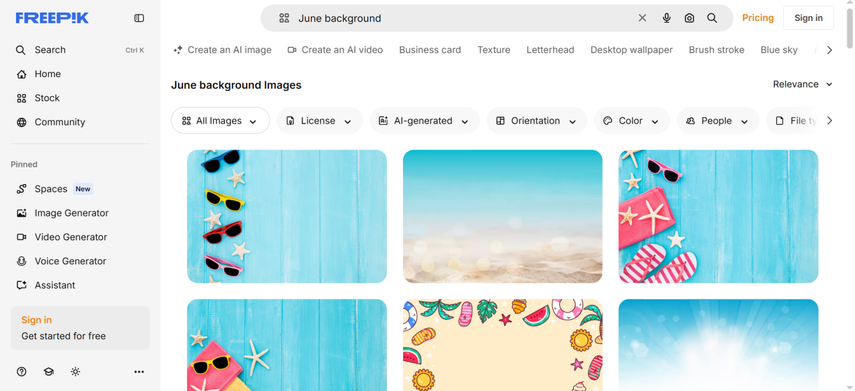Click the top Sign in button
855x391 pixels.
coord(808,18)
